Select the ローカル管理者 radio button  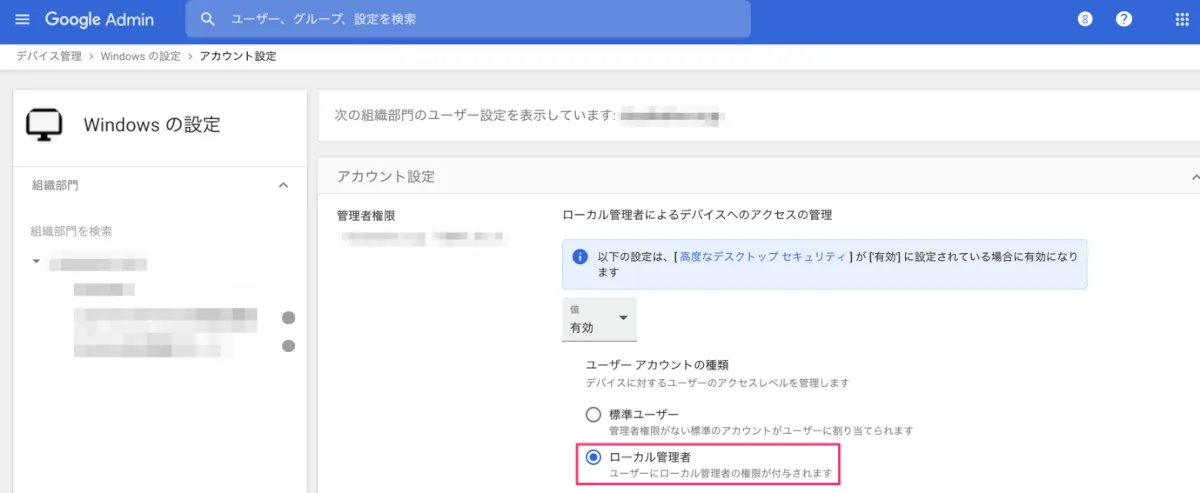[x=593, y=457]
